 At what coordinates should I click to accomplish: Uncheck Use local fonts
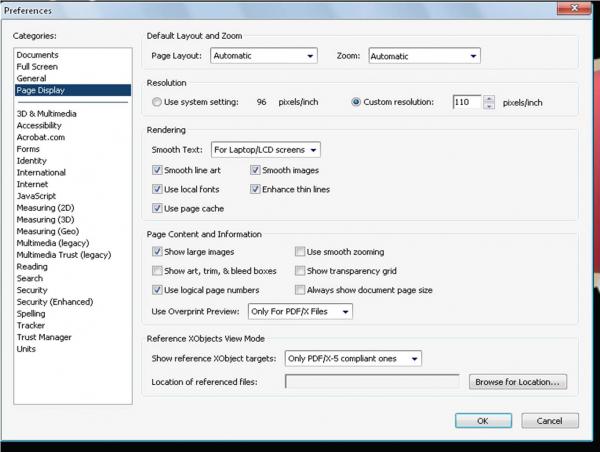(x=157, y=189)
